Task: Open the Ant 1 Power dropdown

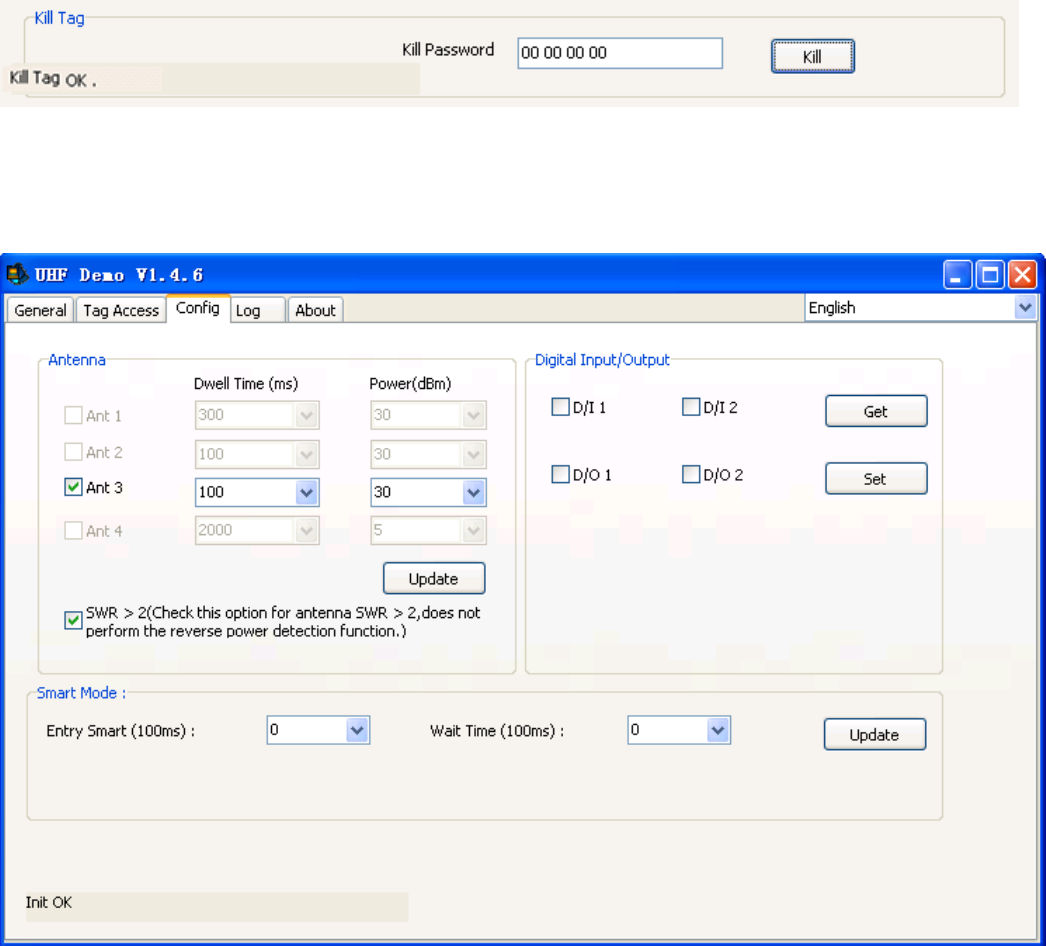Action: [x=474, y=416]
